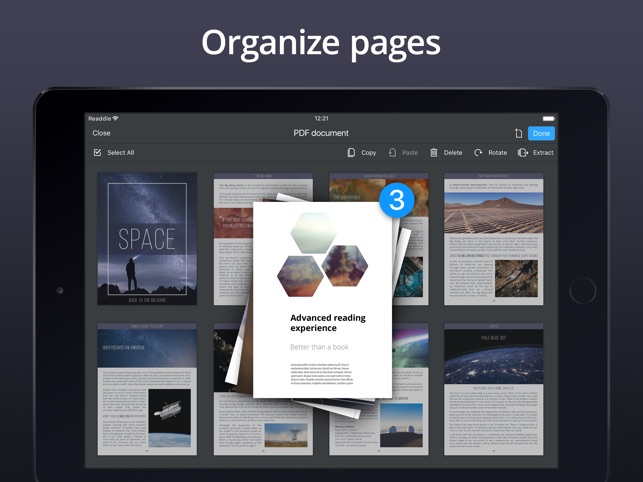
Task: Click the Wi-Fi status icon
Action: pos(116,119)
